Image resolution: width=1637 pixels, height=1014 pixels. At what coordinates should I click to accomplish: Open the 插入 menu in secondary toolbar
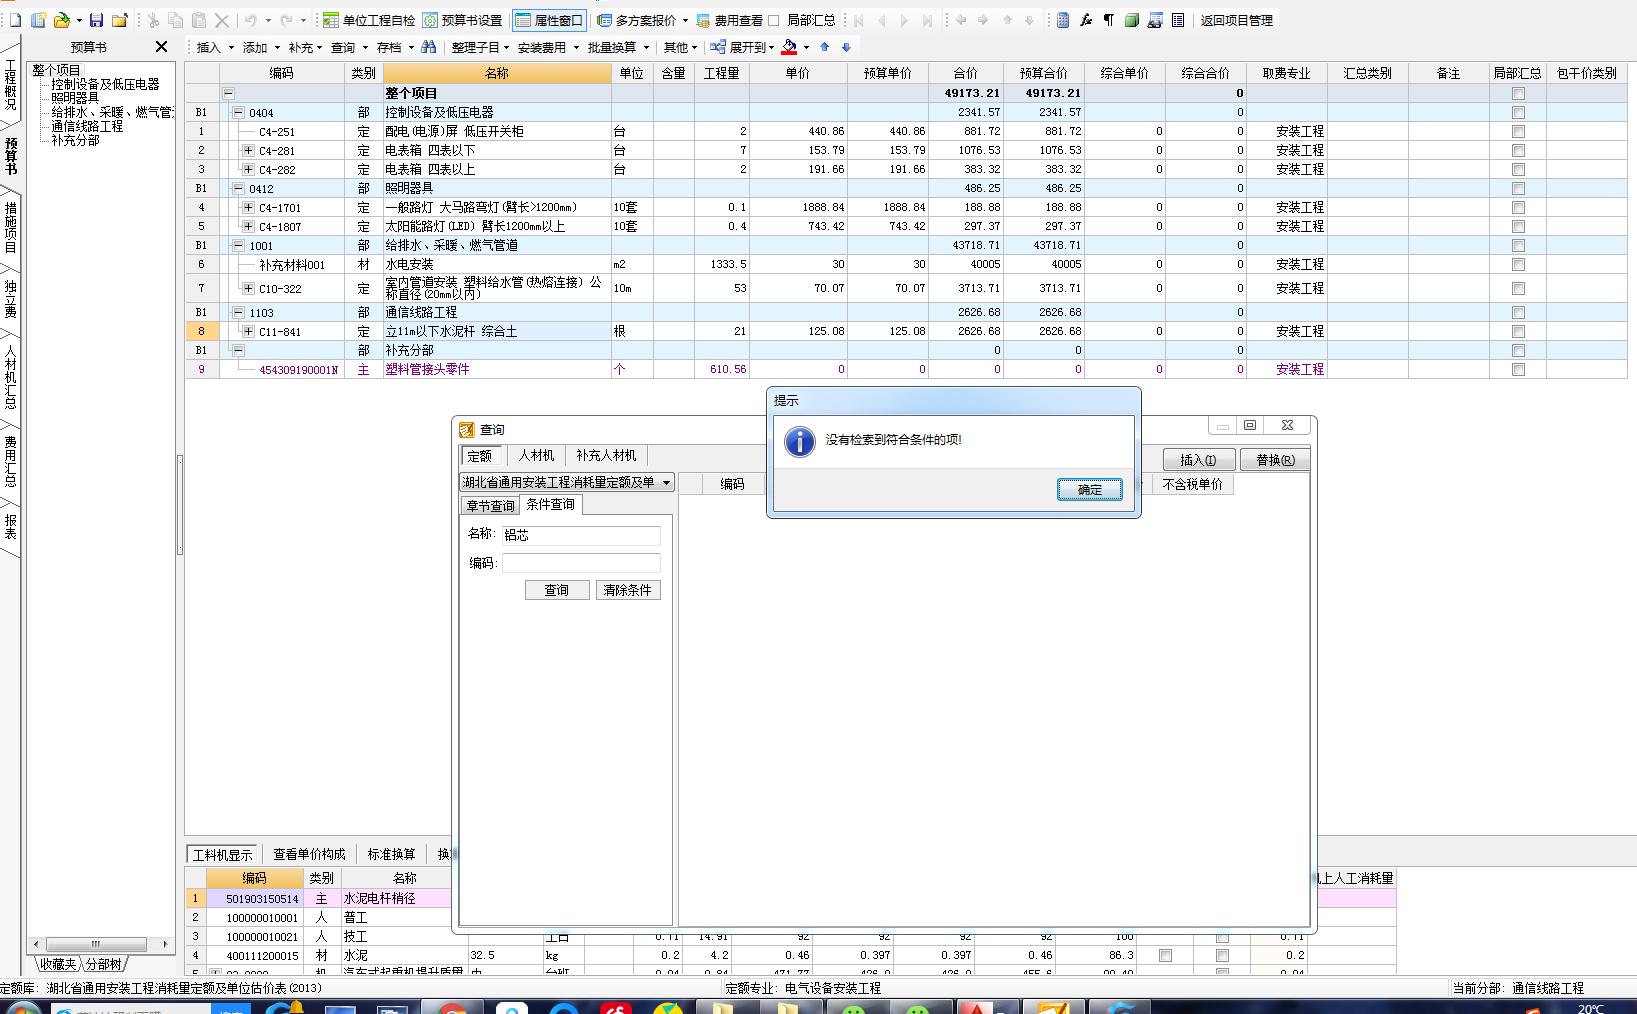(x=214, y=47)
